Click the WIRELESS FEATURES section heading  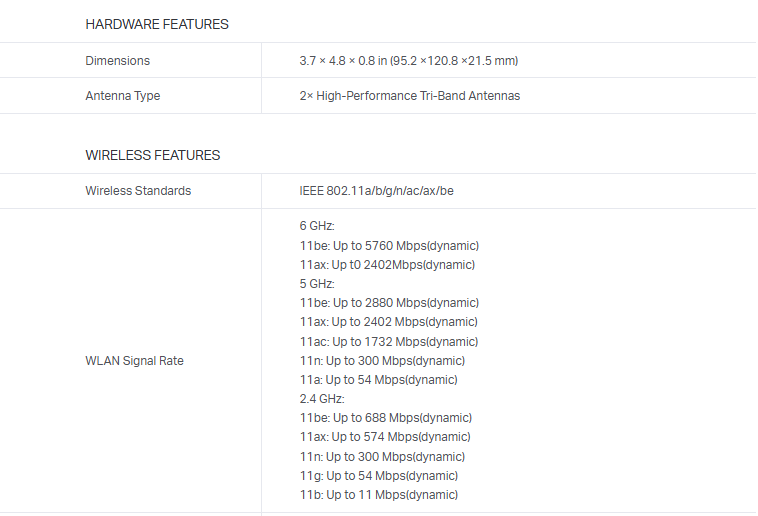click(x=153, y=155)
